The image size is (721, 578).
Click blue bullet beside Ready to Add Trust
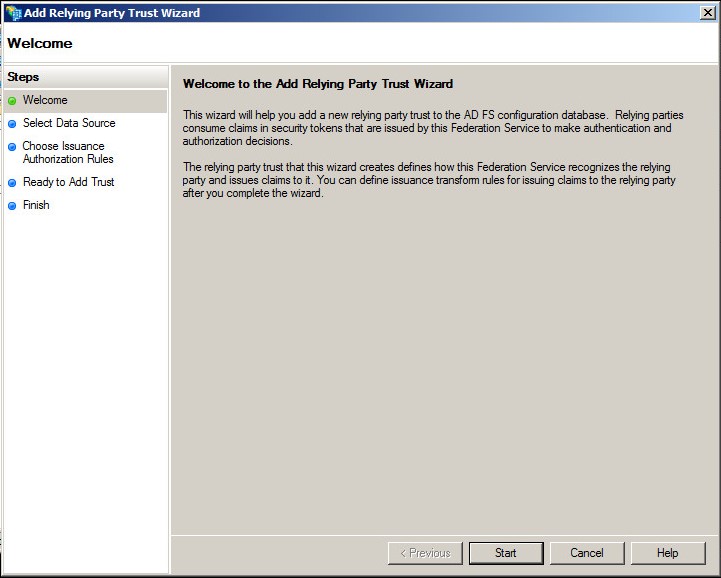12,183
